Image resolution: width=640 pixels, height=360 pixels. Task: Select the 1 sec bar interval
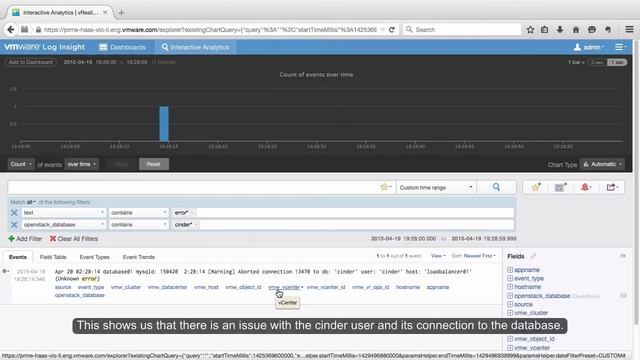pyautogui.click(x=617, y=62)
